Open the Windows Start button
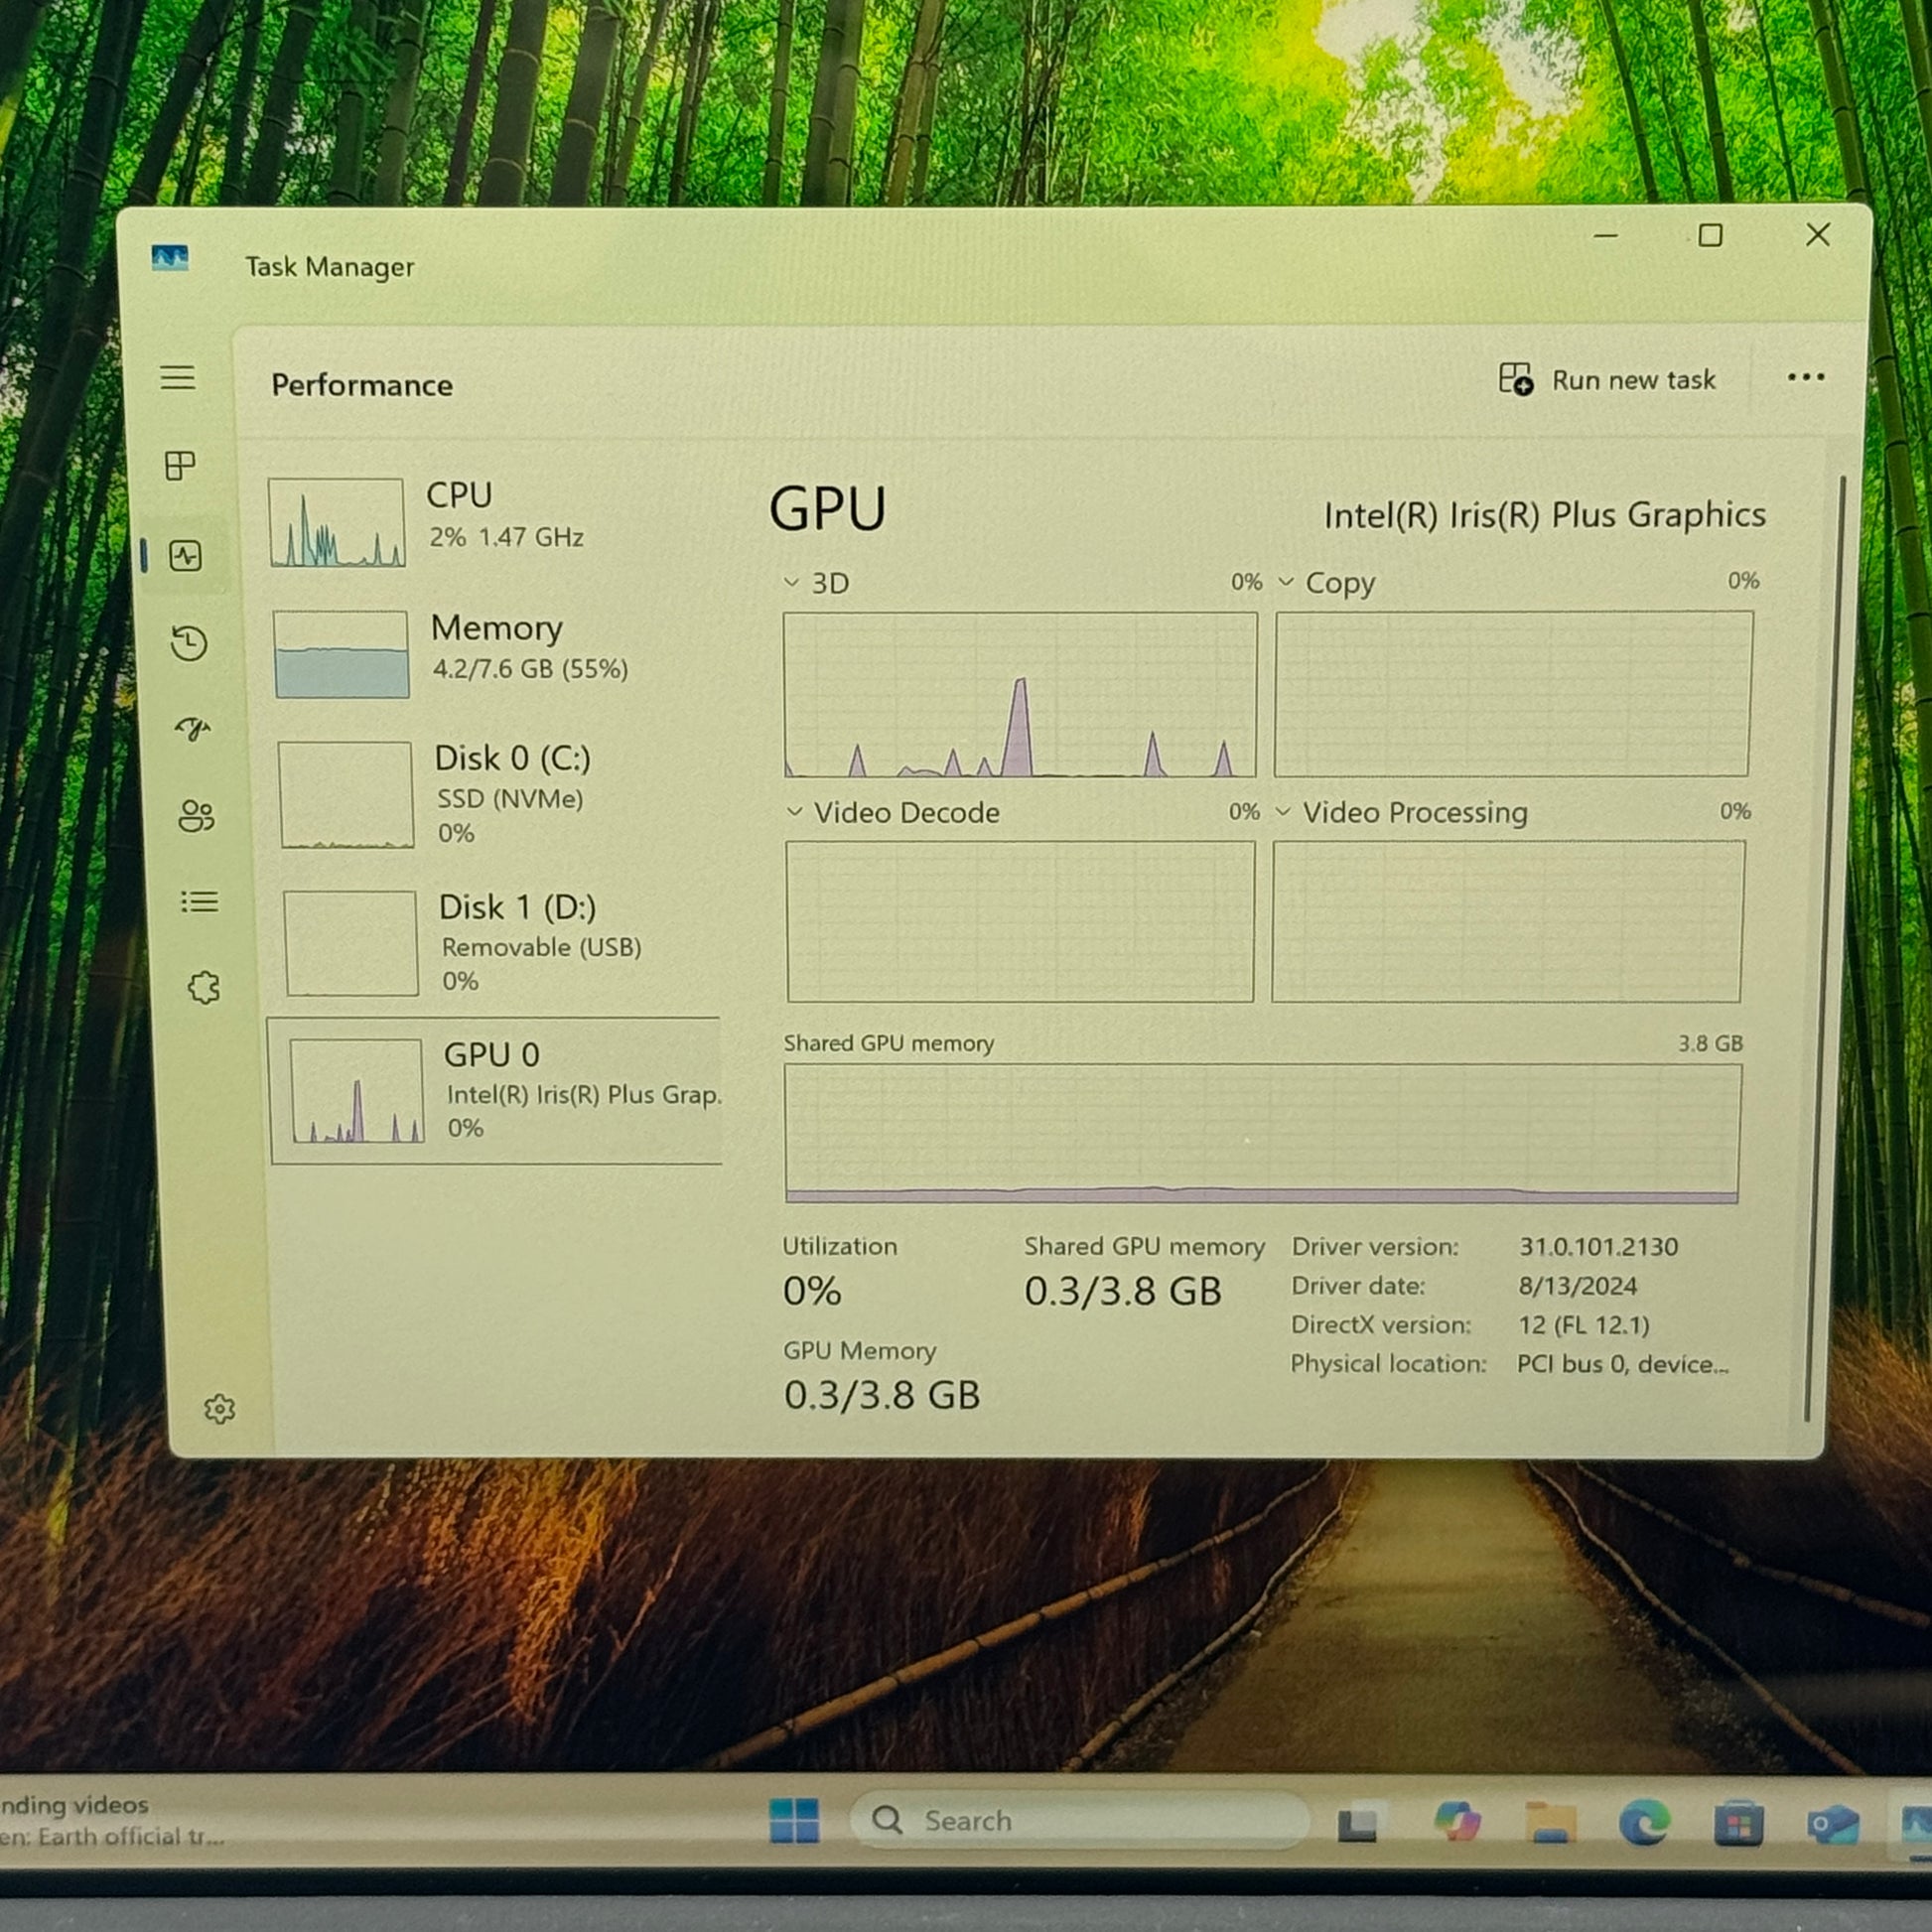Screen dimensions: 1932x1932 click(x=794, y=1820)
